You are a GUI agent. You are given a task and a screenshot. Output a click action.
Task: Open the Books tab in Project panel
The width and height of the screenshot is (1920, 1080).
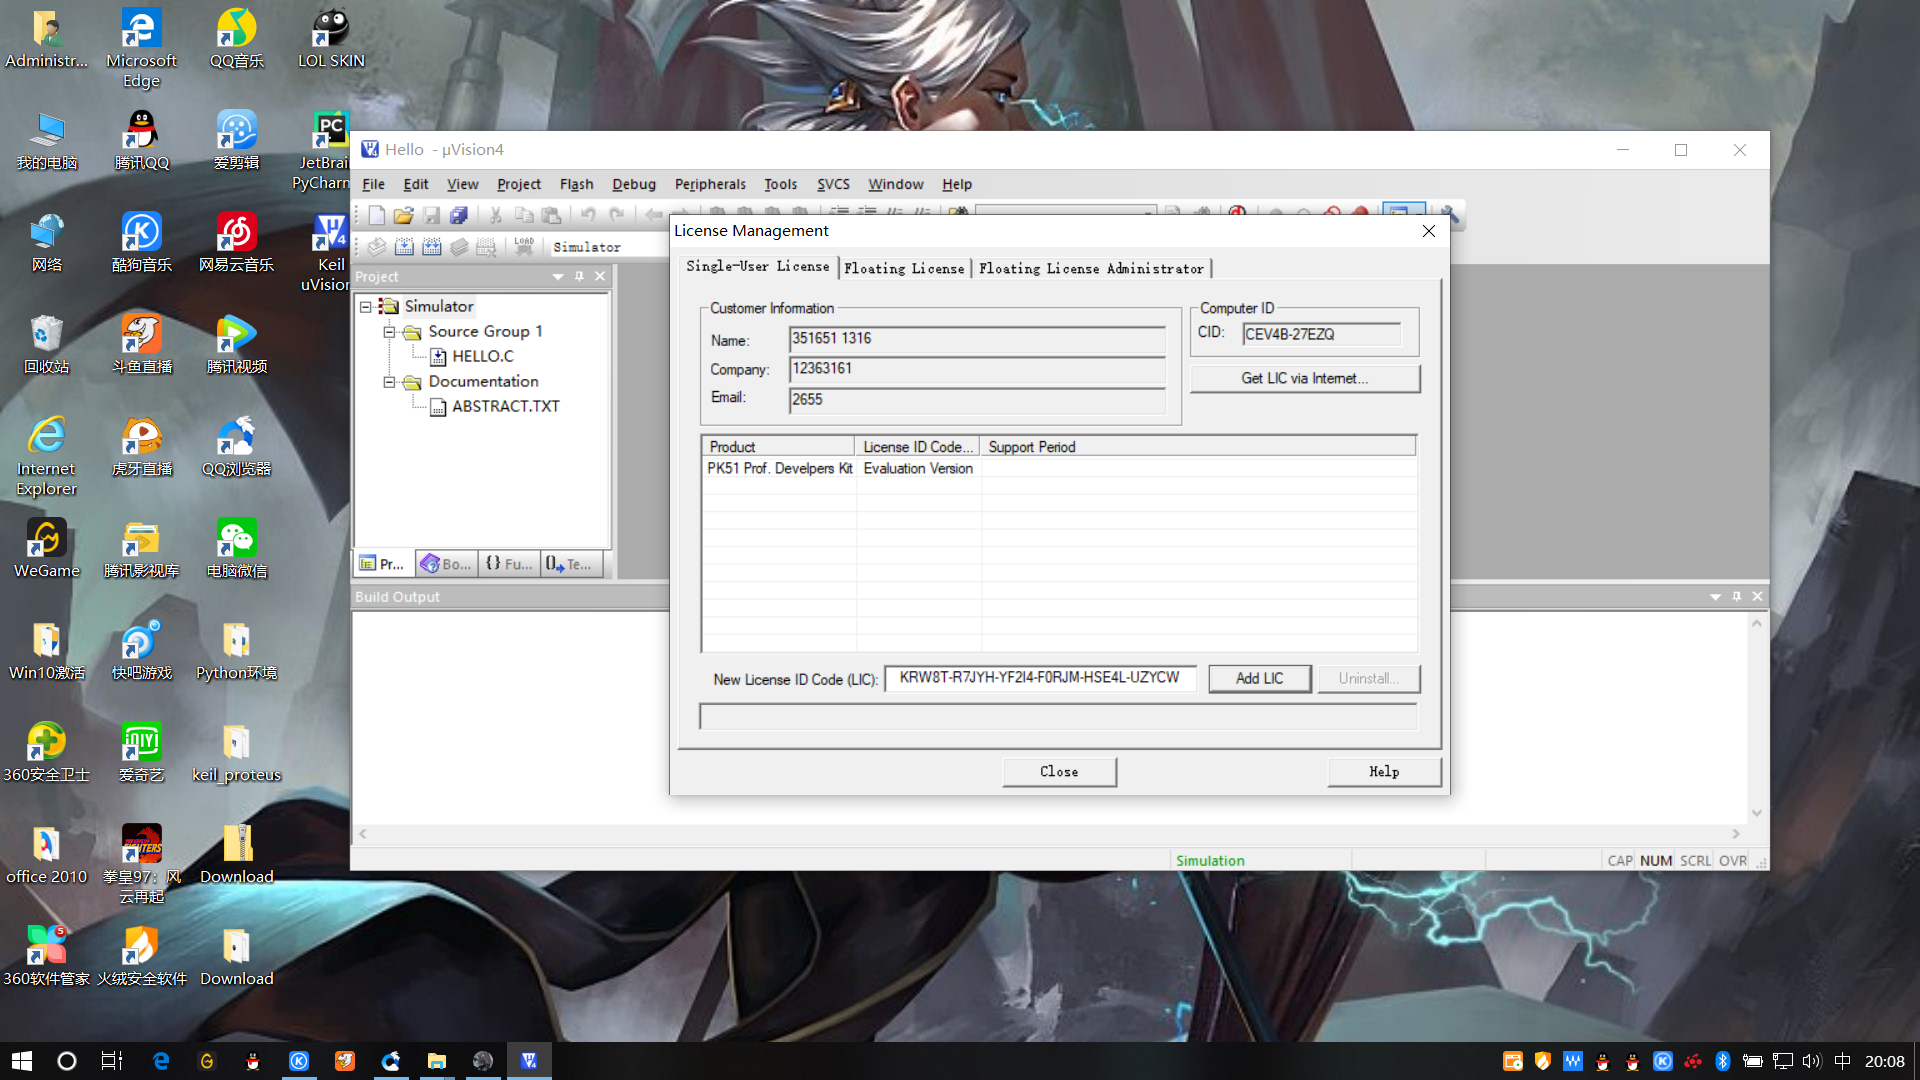click(x=446, y=564)
